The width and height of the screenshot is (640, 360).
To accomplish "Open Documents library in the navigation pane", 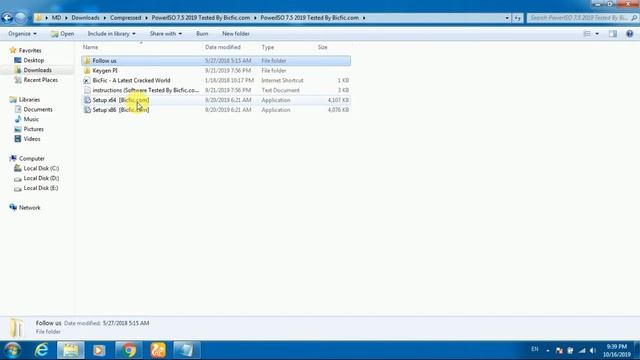I will click(x=38, y=109).
